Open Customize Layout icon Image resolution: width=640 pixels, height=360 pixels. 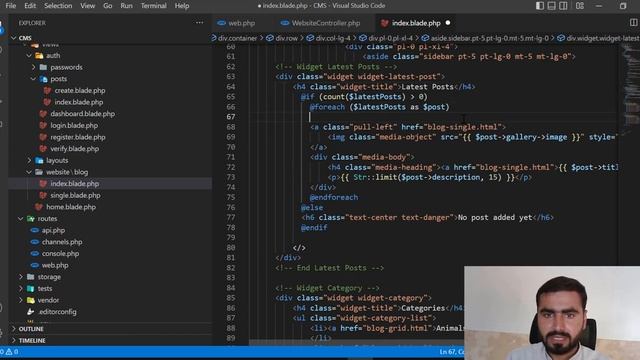coord(580,6)
